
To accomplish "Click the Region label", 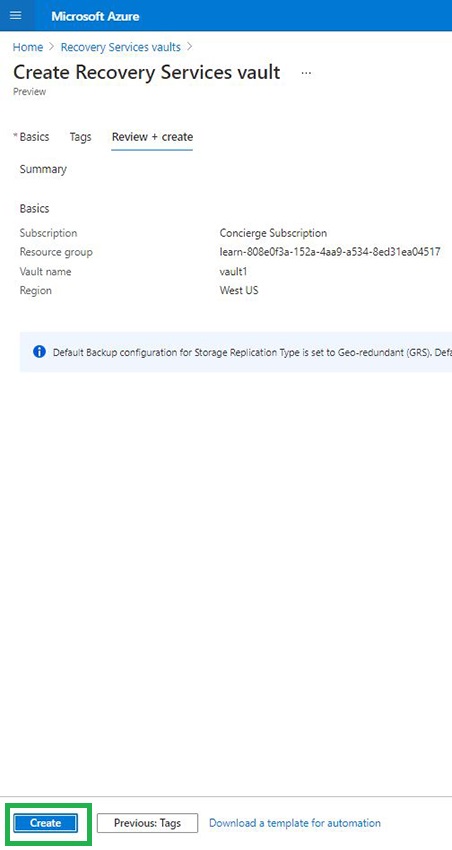I will (x=36, y=291).
